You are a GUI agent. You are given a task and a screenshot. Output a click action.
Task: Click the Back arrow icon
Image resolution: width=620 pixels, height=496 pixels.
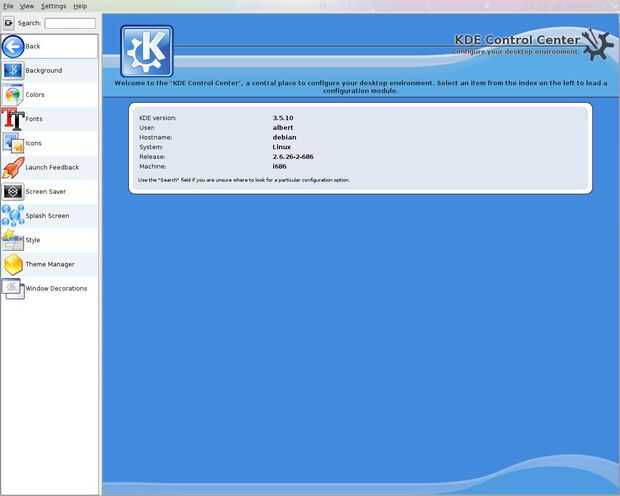click(x=13, y=47)
